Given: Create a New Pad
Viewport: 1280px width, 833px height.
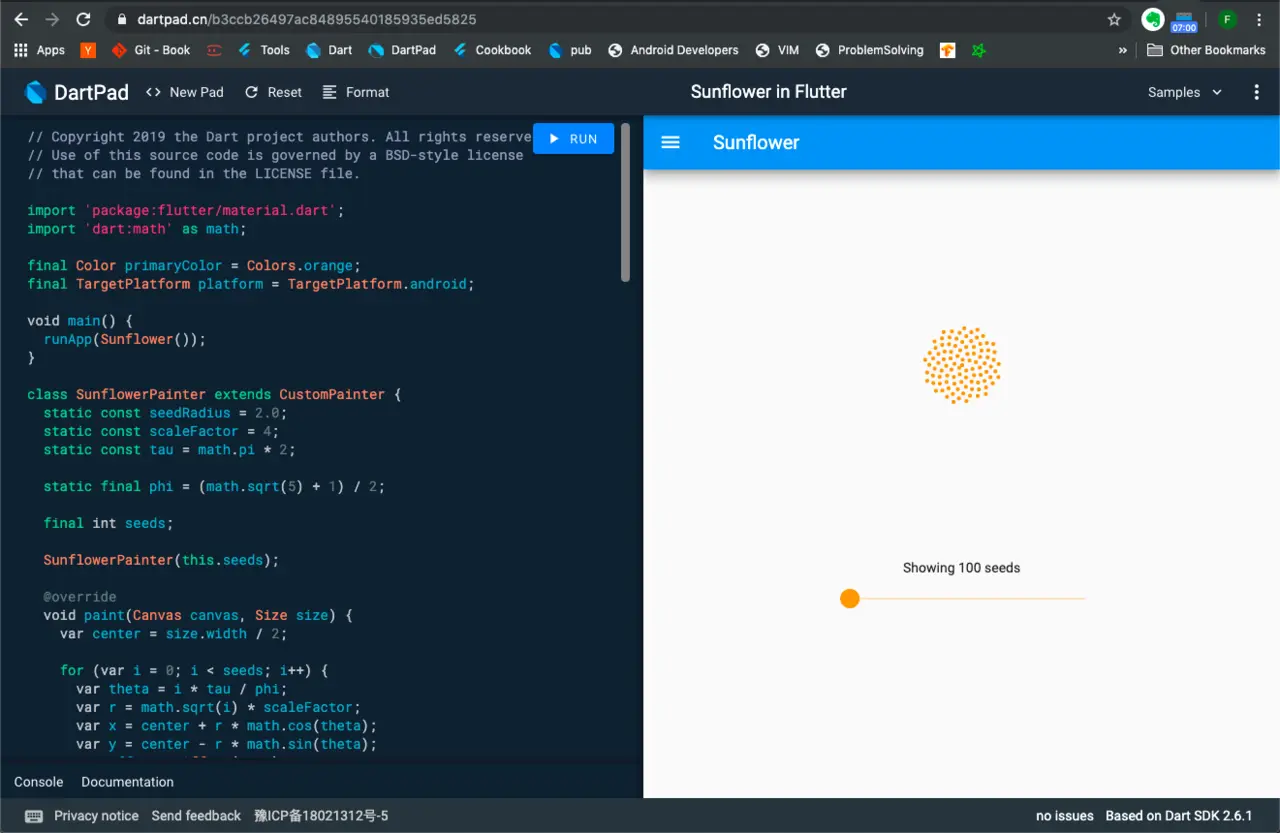Looking at the screenshot, I should pos(185,92).
